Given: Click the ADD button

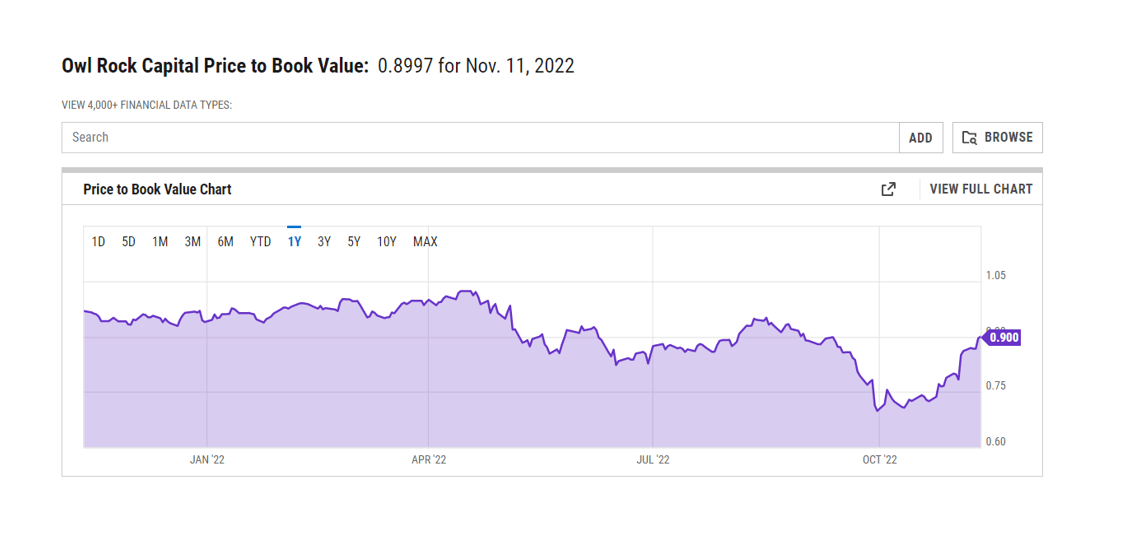Looking at the screenshot, I should pos(921,138).
